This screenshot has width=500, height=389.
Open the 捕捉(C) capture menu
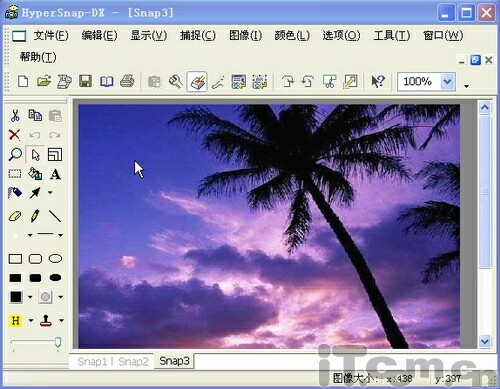(x=198, y=35)
